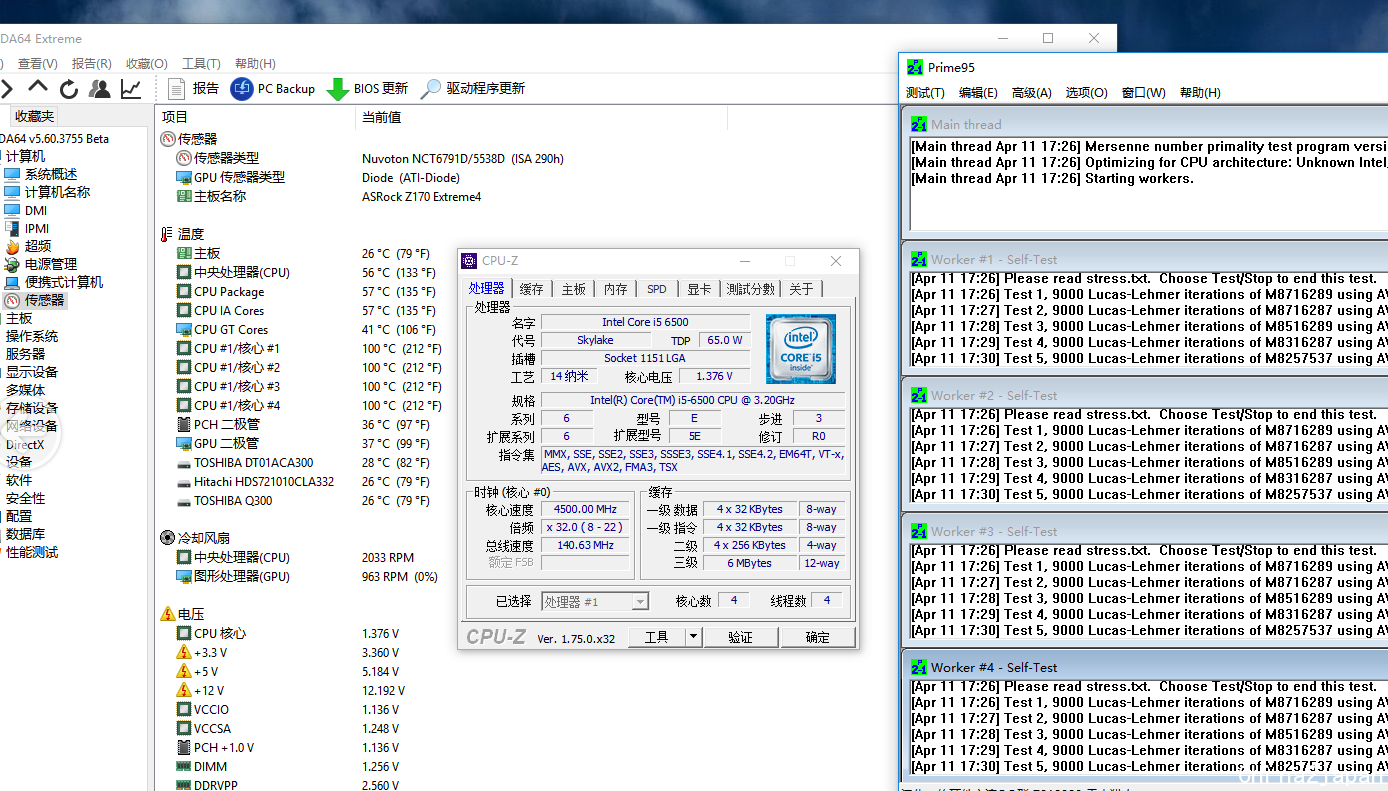
Task: Click the CPU-Z 验证 button
Action: tap(741, 637)
